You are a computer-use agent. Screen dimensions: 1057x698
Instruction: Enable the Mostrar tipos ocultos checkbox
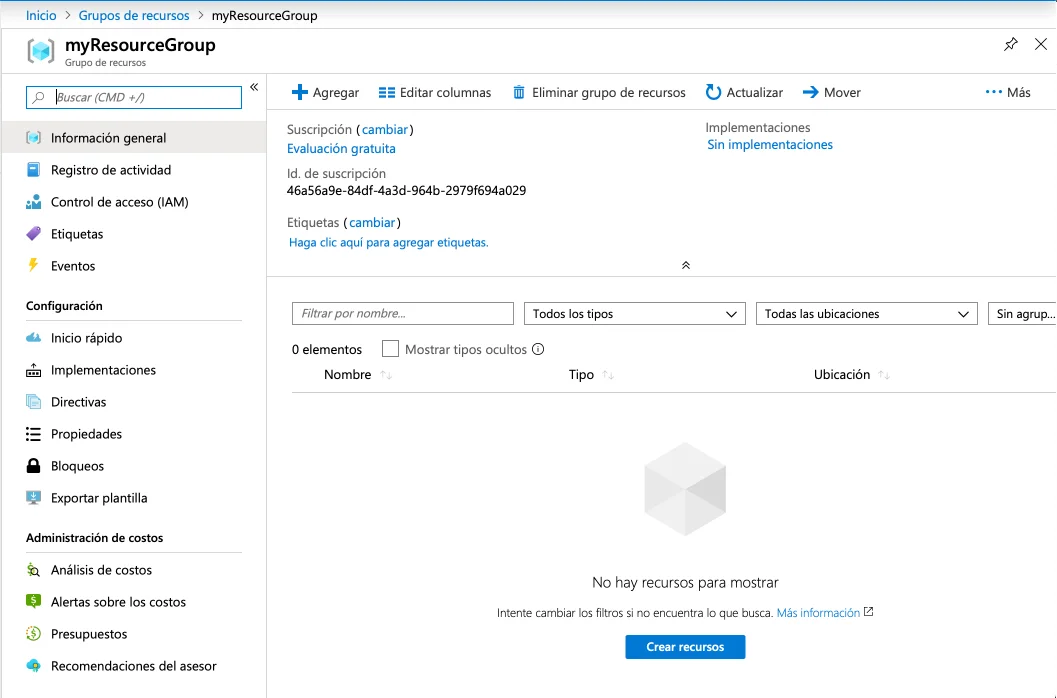click(x=390, y=349)
